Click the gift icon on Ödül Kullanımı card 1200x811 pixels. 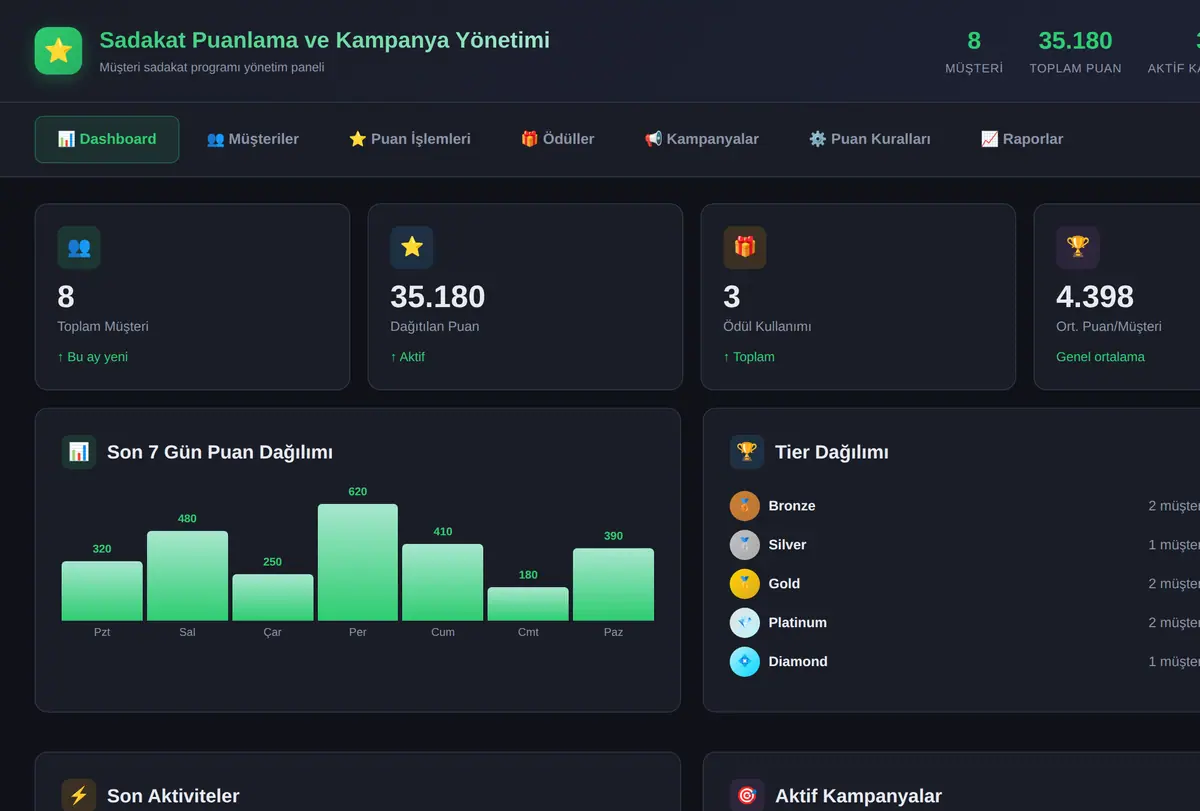pyautogui.click(x=745, y=247)
